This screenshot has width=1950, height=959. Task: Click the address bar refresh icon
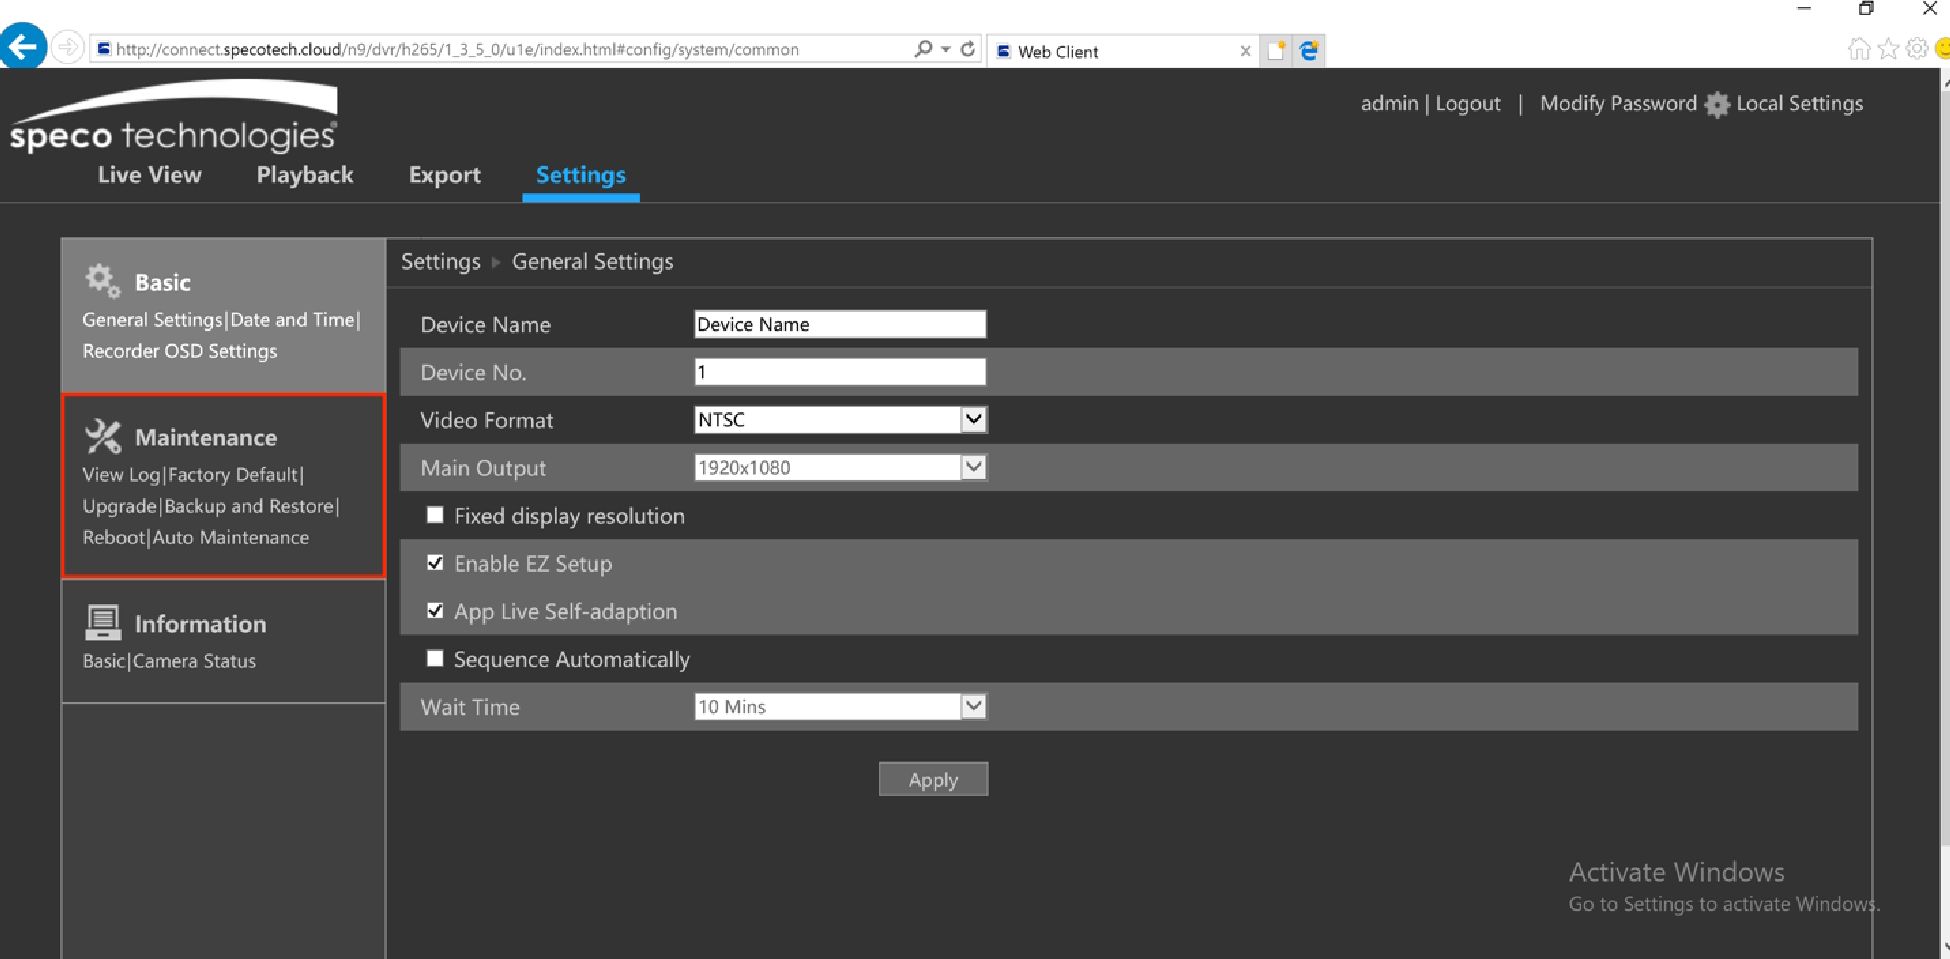(967, 49)
